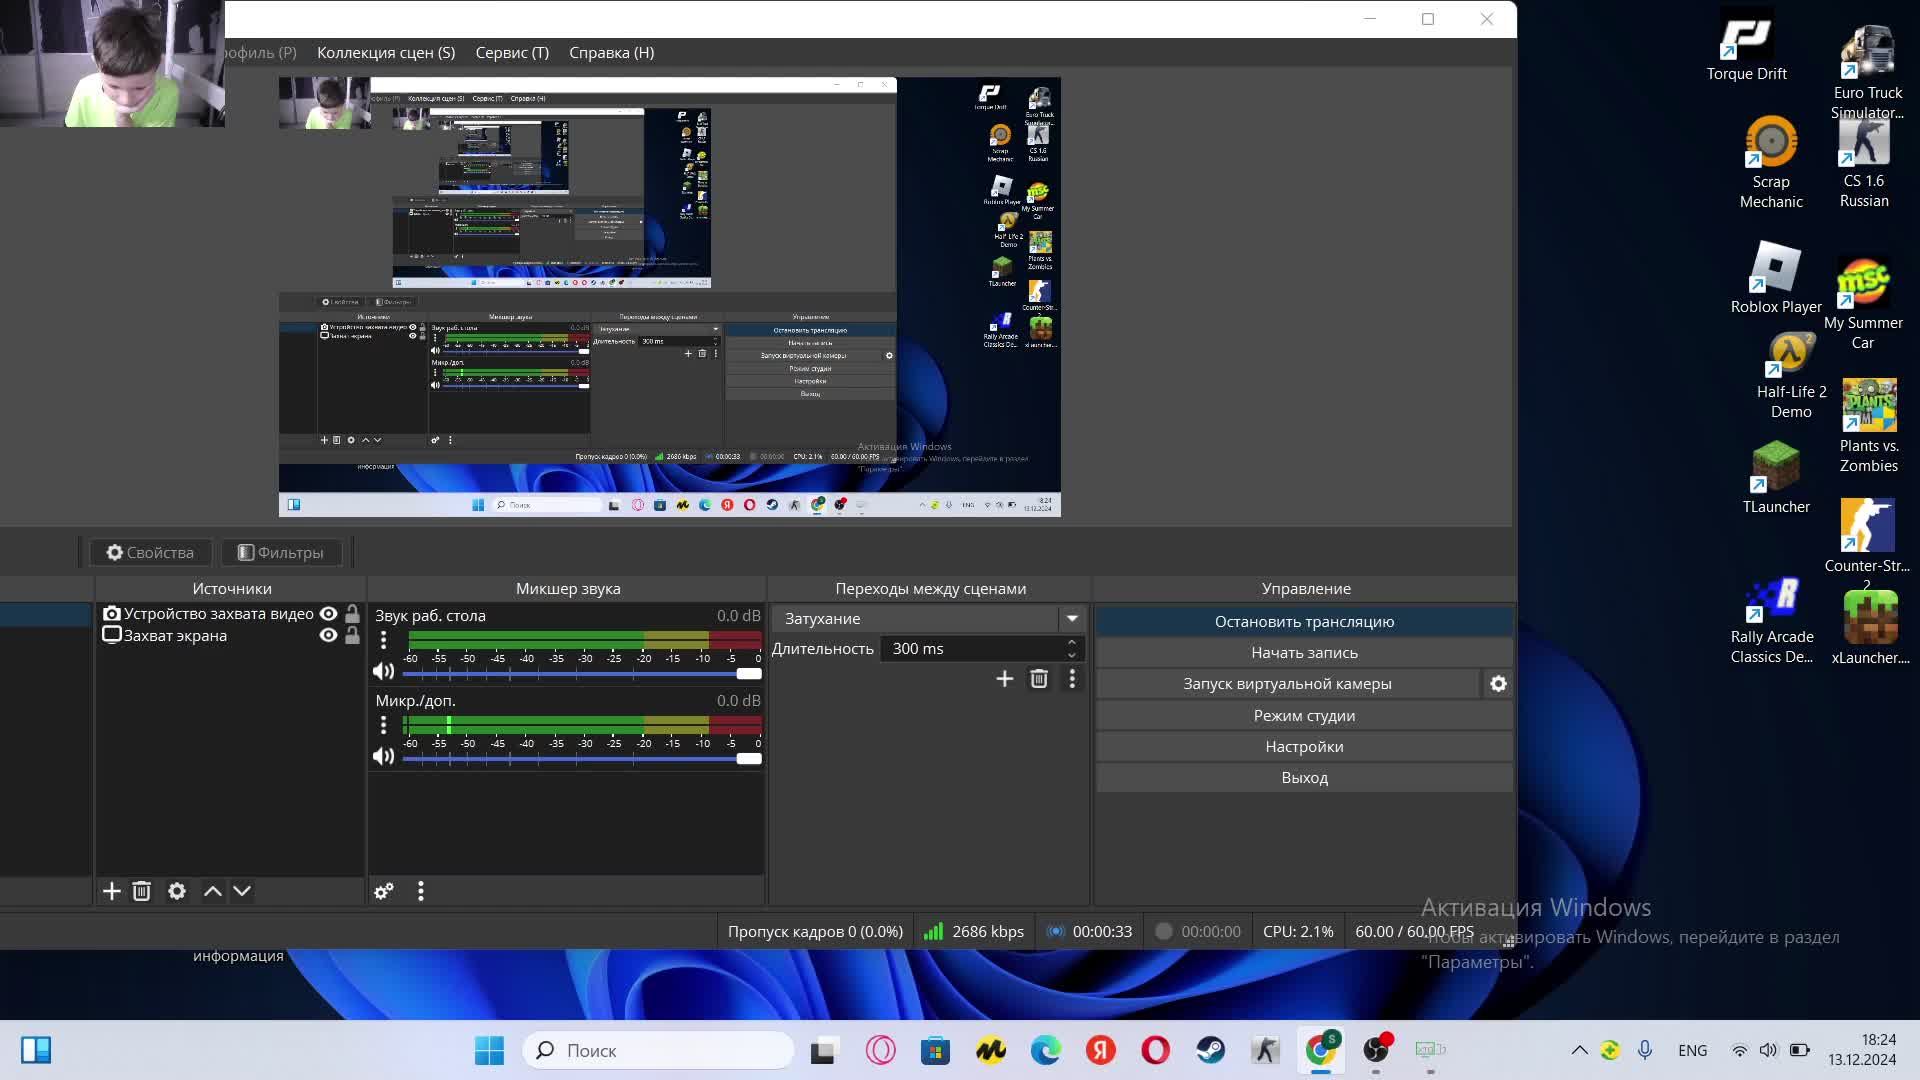Toggle microphone icon in system tray
The width and height of the screenshot is (1920, 1080).
point(1645,1050)
